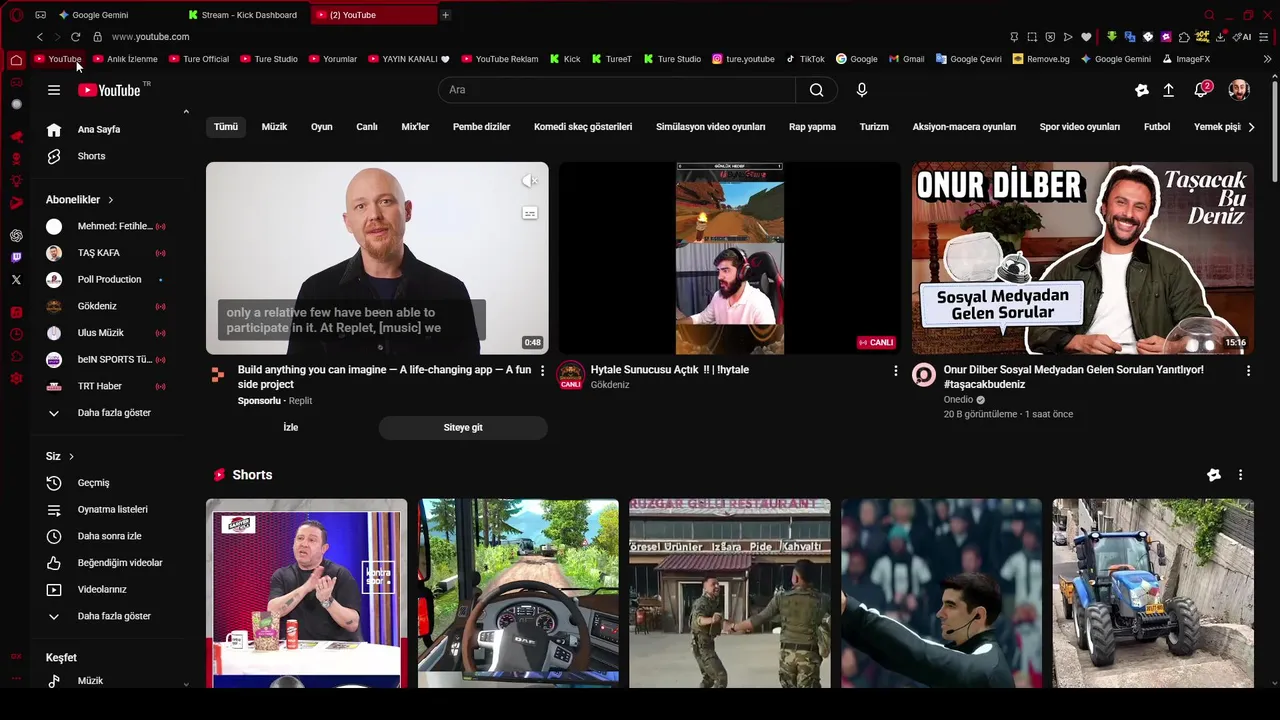Open the account profile avatar
The width and height of the screenshot is (1280, 720).
point(1239,90)
